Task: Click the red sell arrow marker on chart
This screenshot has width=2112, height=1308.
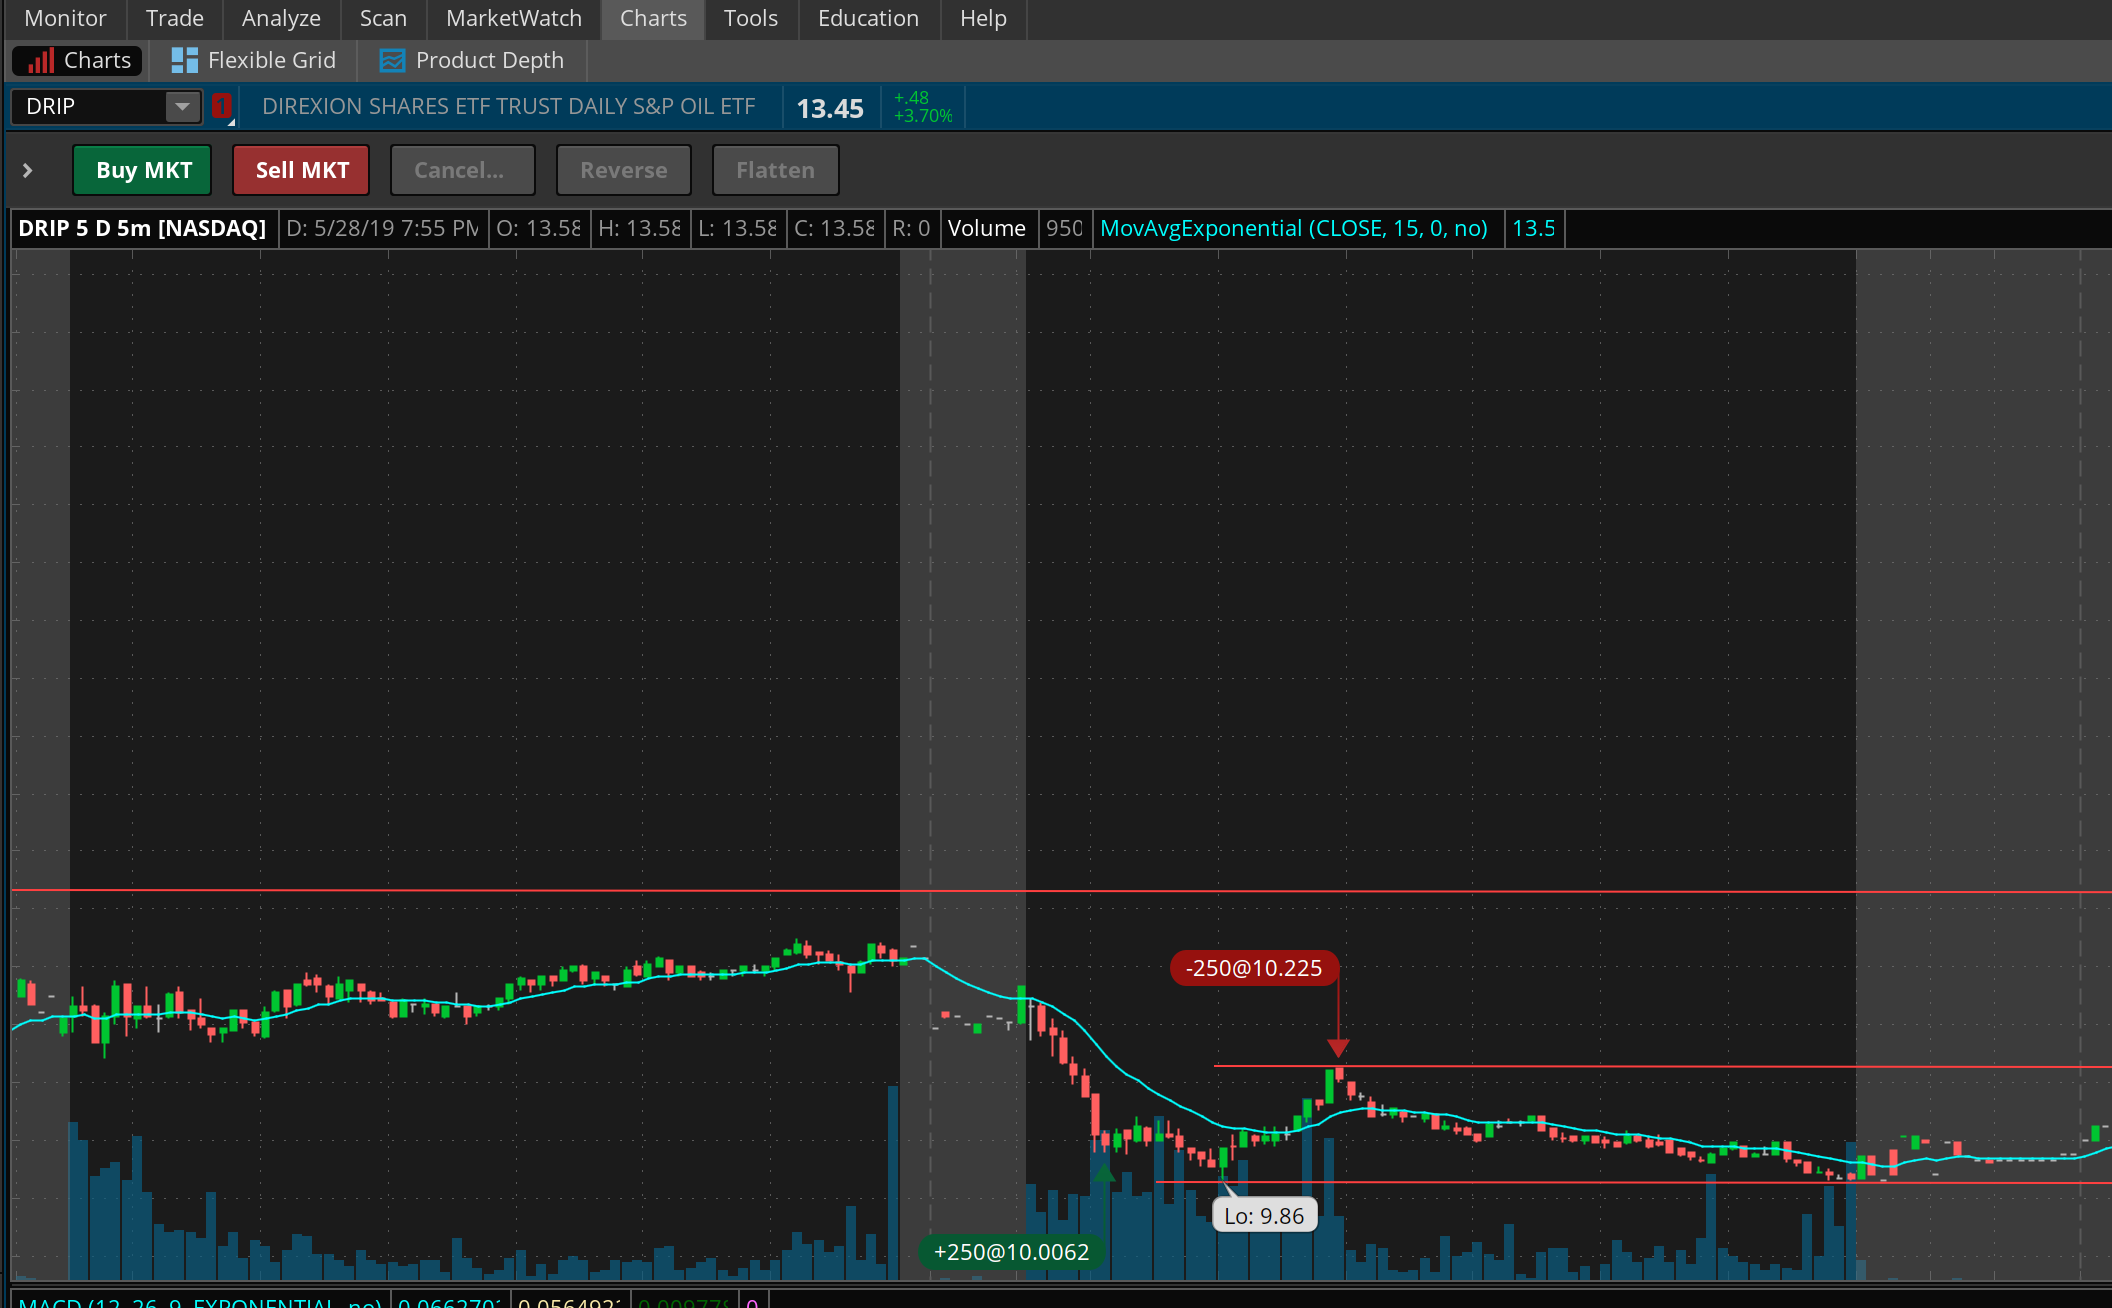Action: coord(1338,1047)
